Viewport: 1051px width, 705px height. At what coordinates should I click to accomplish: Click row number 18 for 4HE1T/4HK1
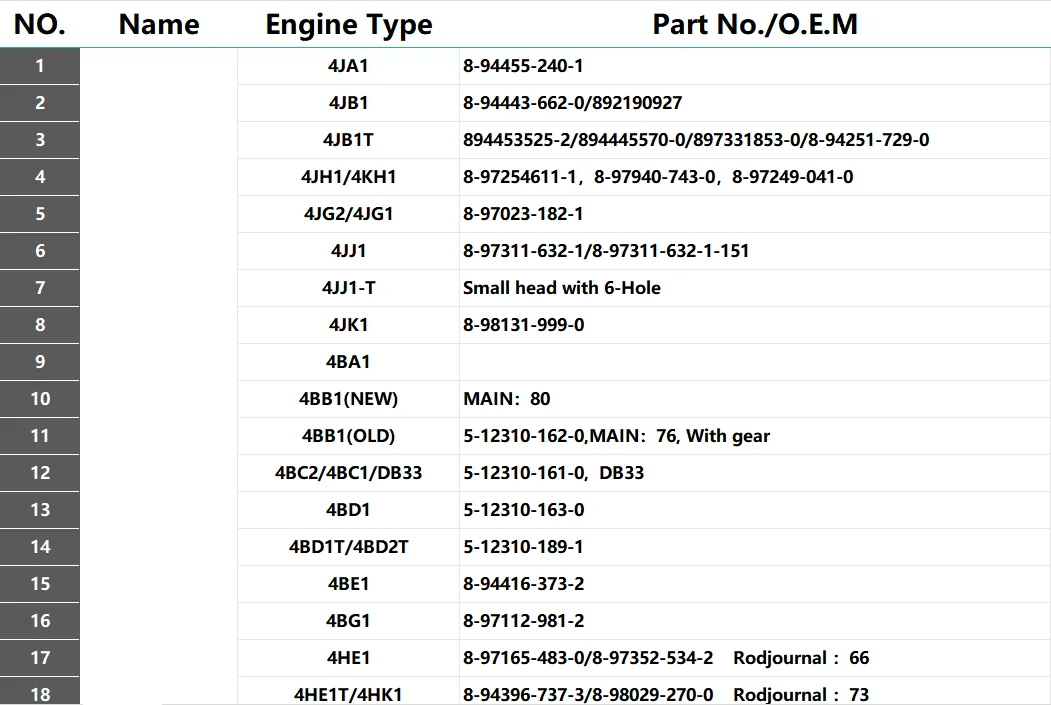(40, 693)
